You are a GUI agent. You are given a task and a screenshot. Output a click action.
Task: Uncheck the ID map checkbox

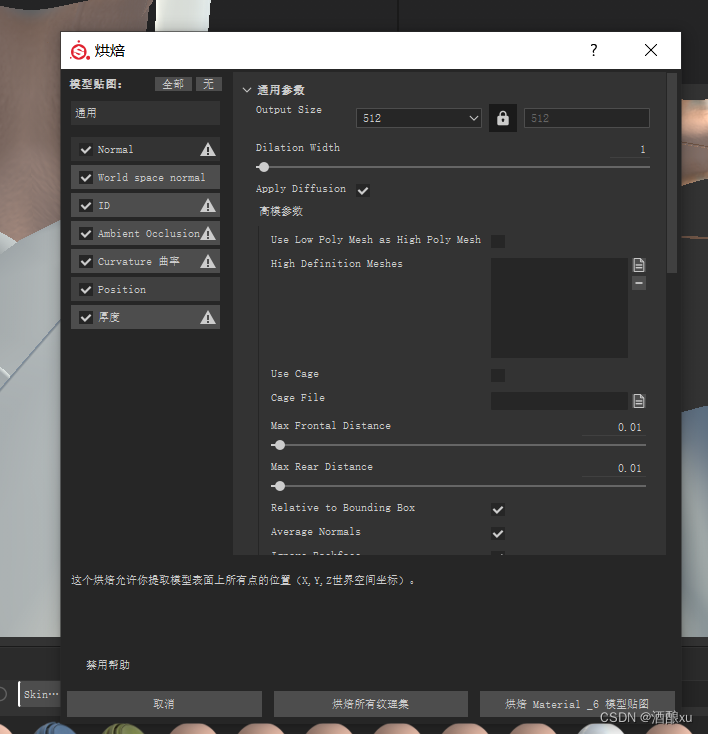[x=86, y=206]
